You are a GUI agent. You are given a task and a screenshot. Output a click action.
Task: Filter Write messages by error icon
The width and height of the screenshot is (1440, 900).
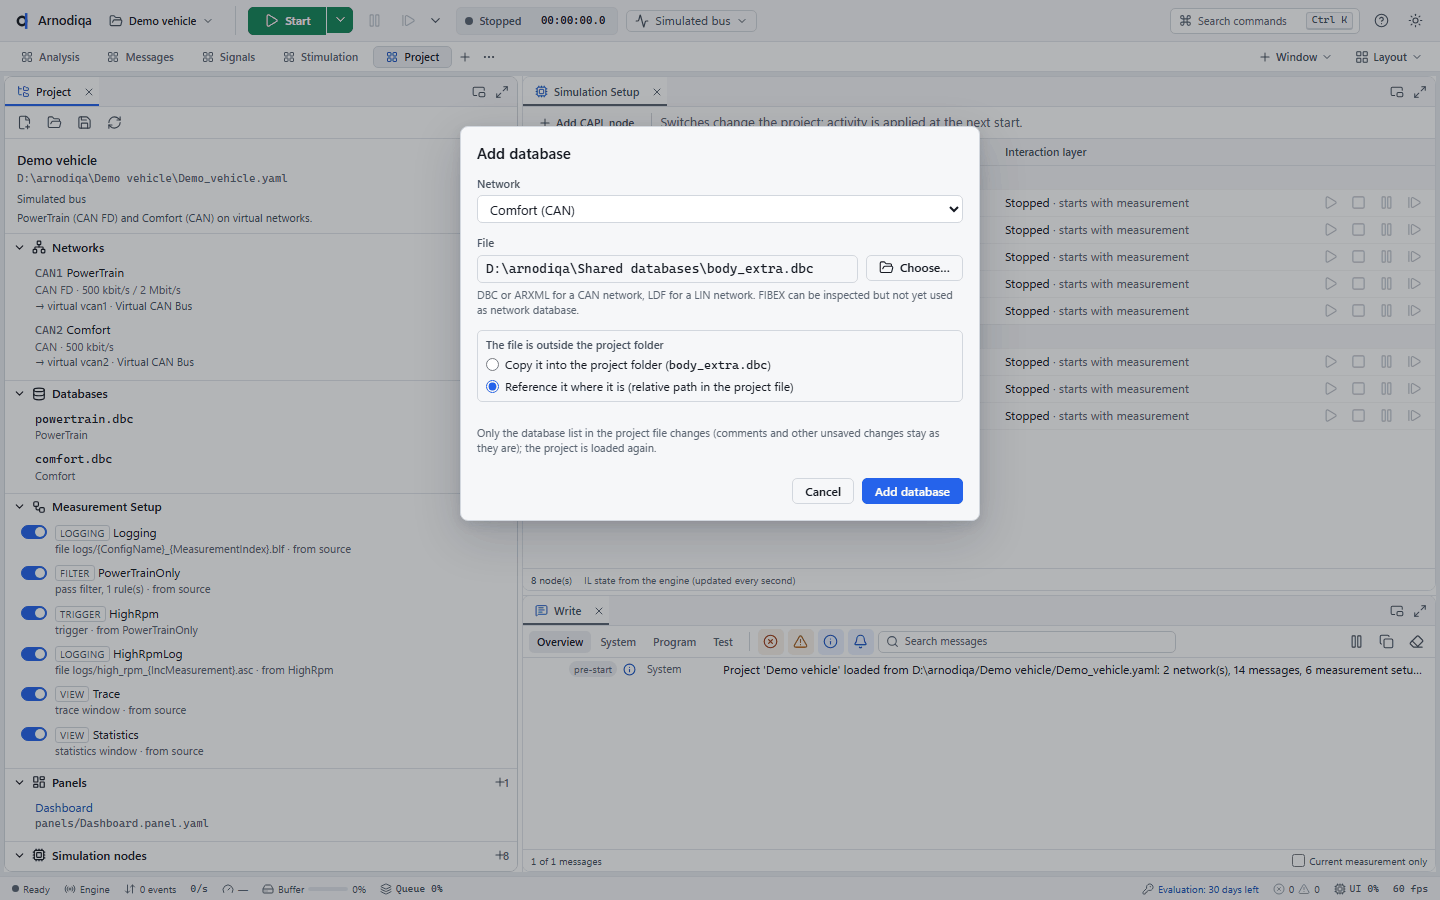point(770,642)
